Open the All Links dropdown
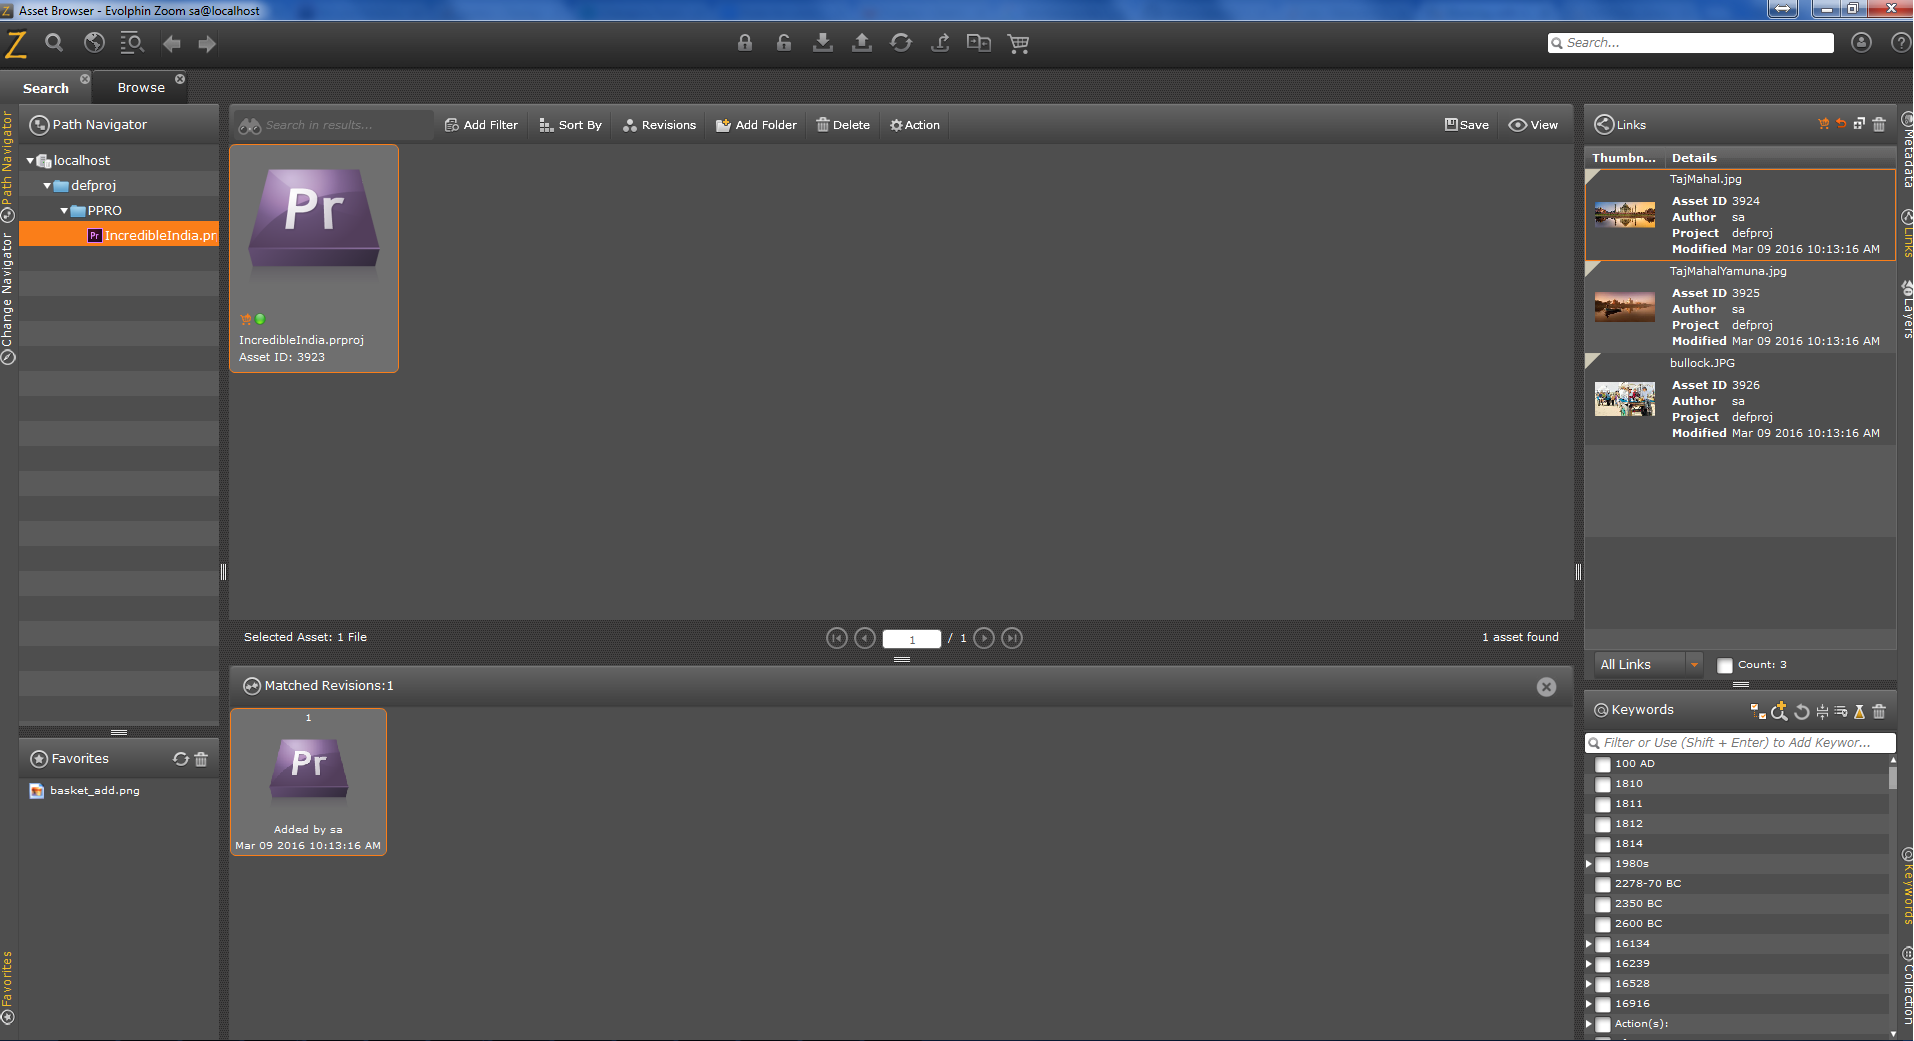This screenshot has width=1914, height=1041. tap(1648, 664)
